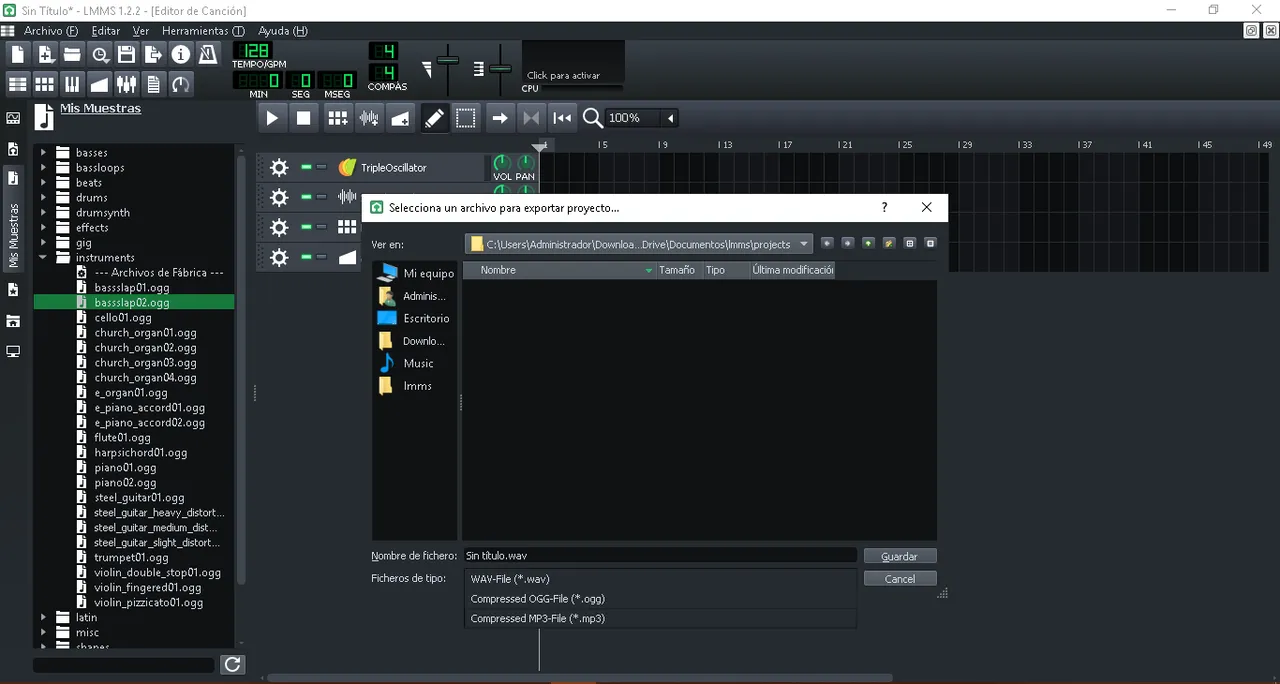Open the recently opened projects icon
1280x684 pixels.
100,54
